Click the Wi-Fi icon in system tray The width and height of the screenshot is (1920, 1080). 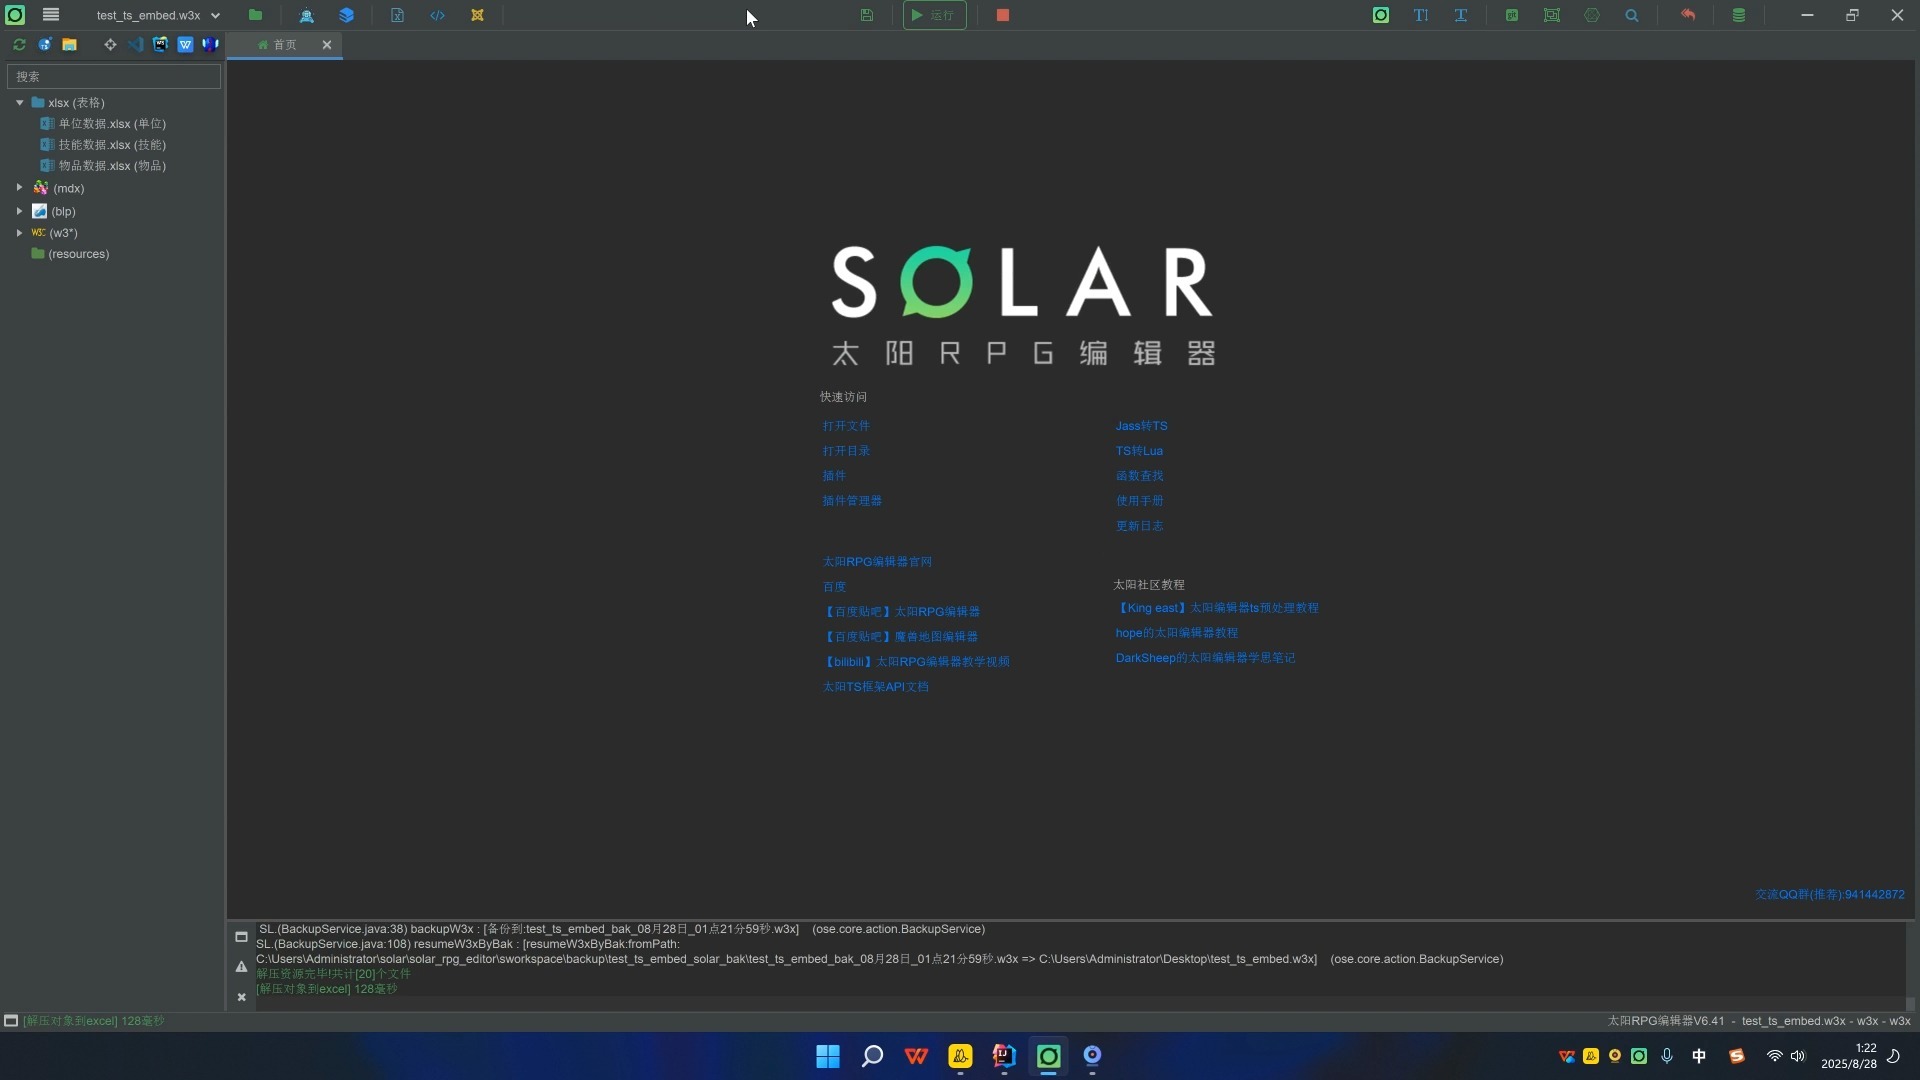[x=1774, y=1056]
